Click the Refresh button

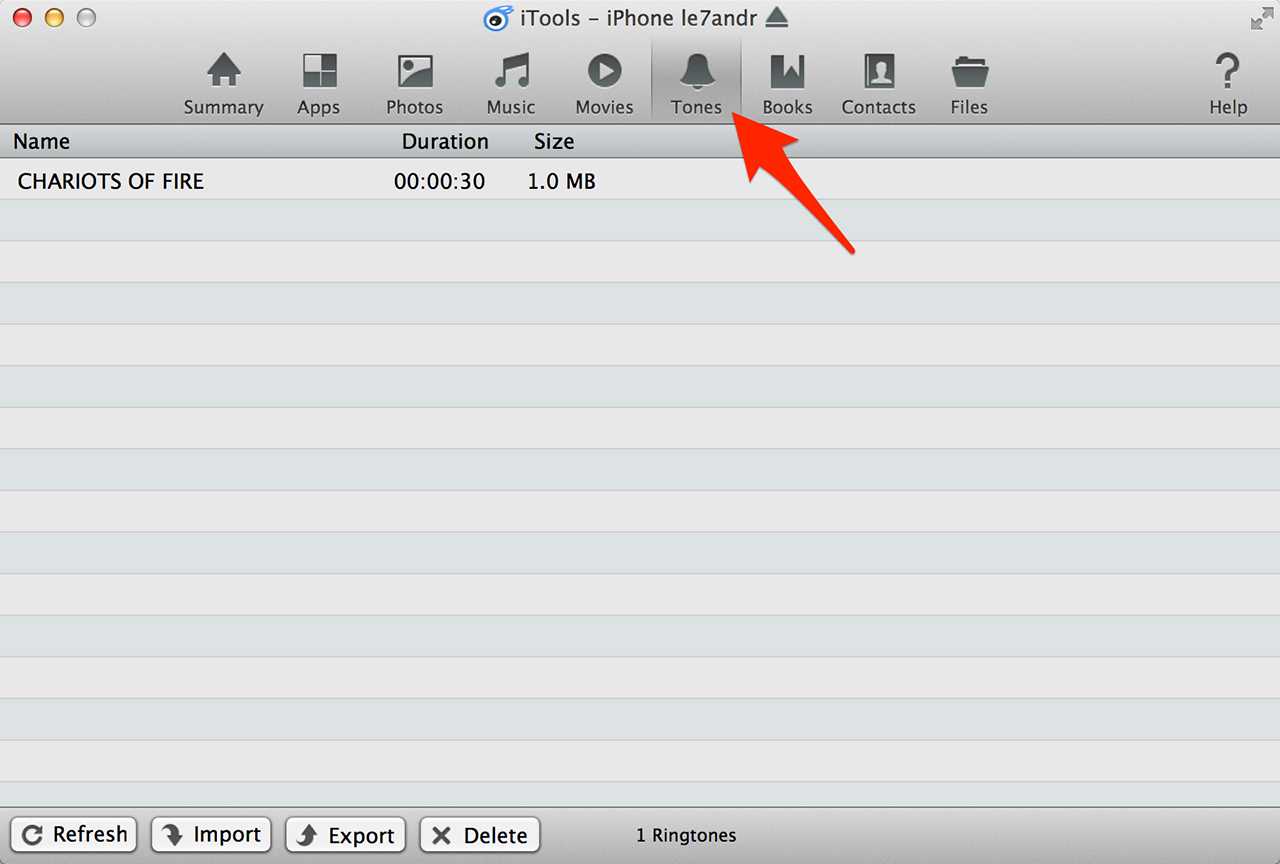coord(76,835)
